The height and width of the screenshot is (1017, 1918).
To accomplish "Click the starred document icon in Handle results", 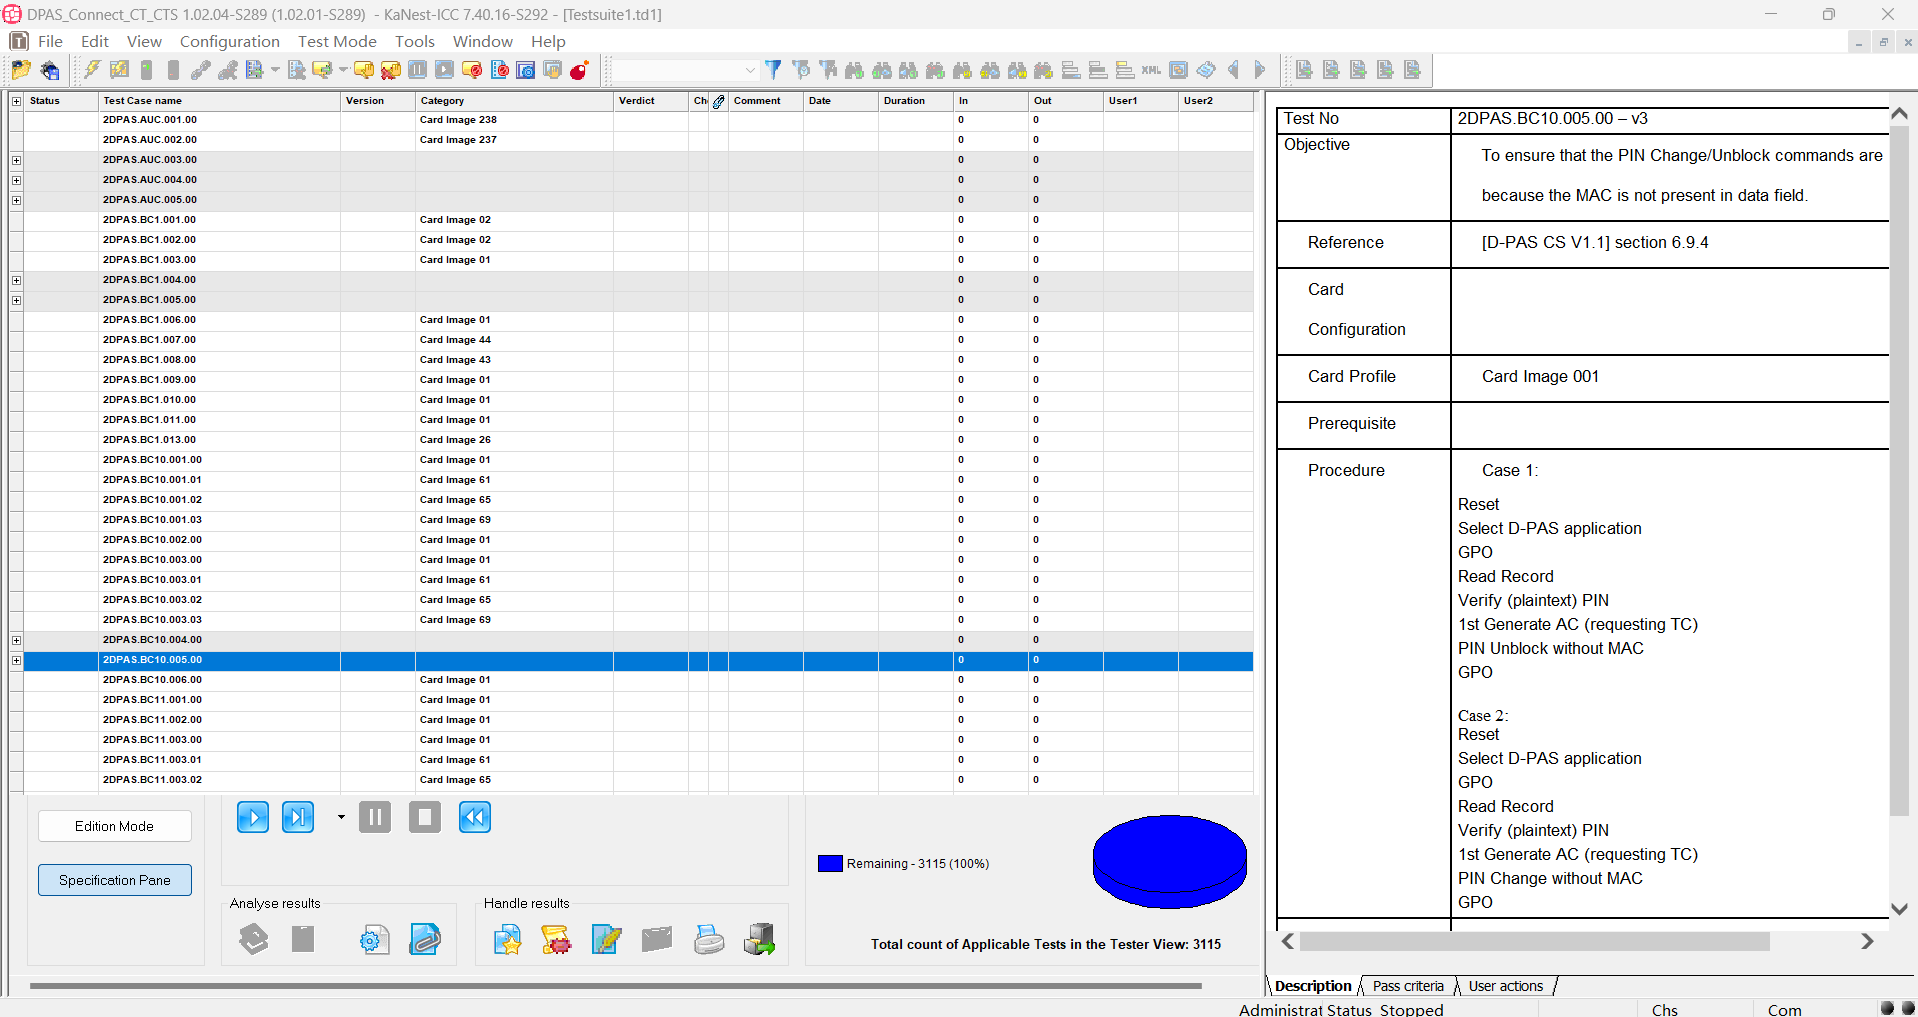I will 507,939.
